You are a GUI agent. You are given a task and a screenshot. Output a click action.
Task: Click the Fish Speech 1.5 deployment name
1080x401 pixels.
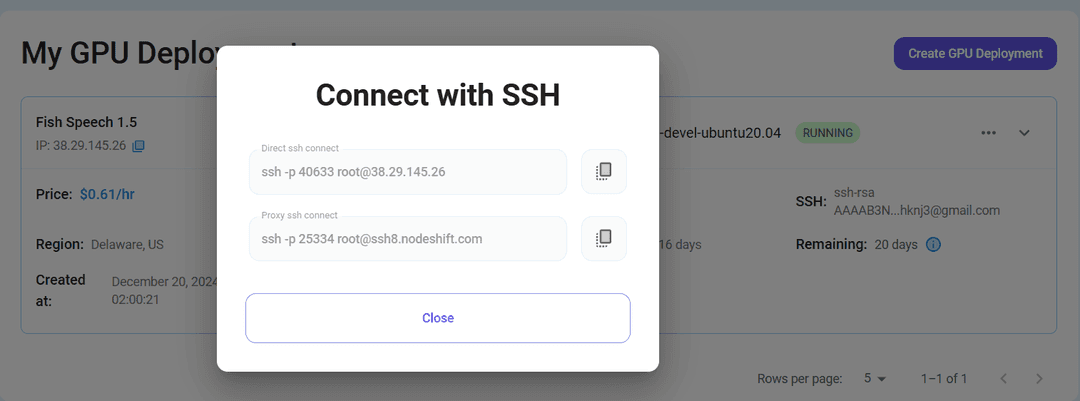coord(86,122)
